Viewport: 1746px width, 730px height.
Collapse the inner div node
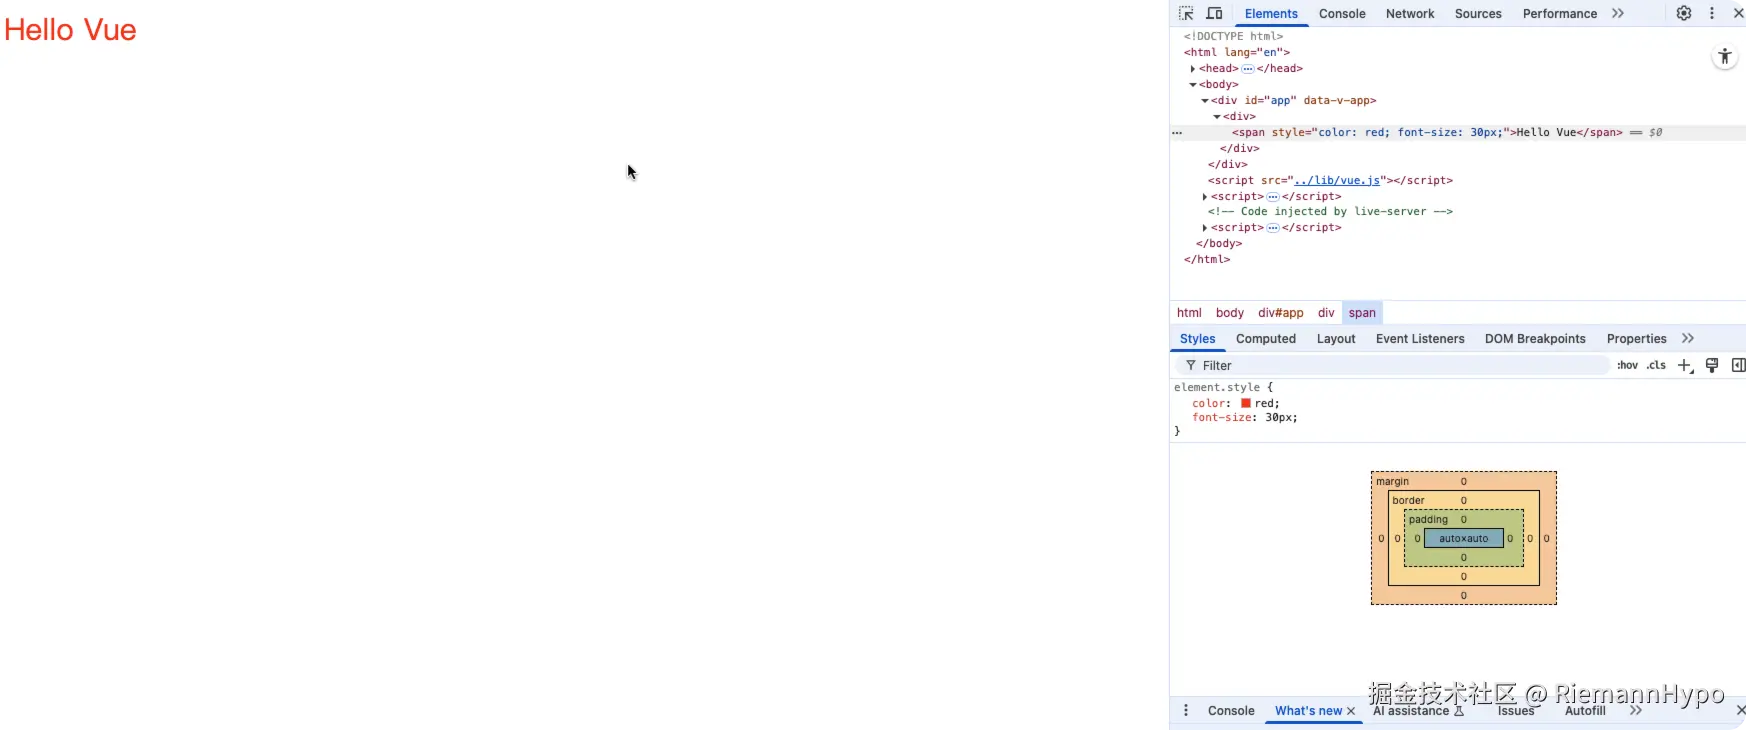click(x=1217, y=116)
